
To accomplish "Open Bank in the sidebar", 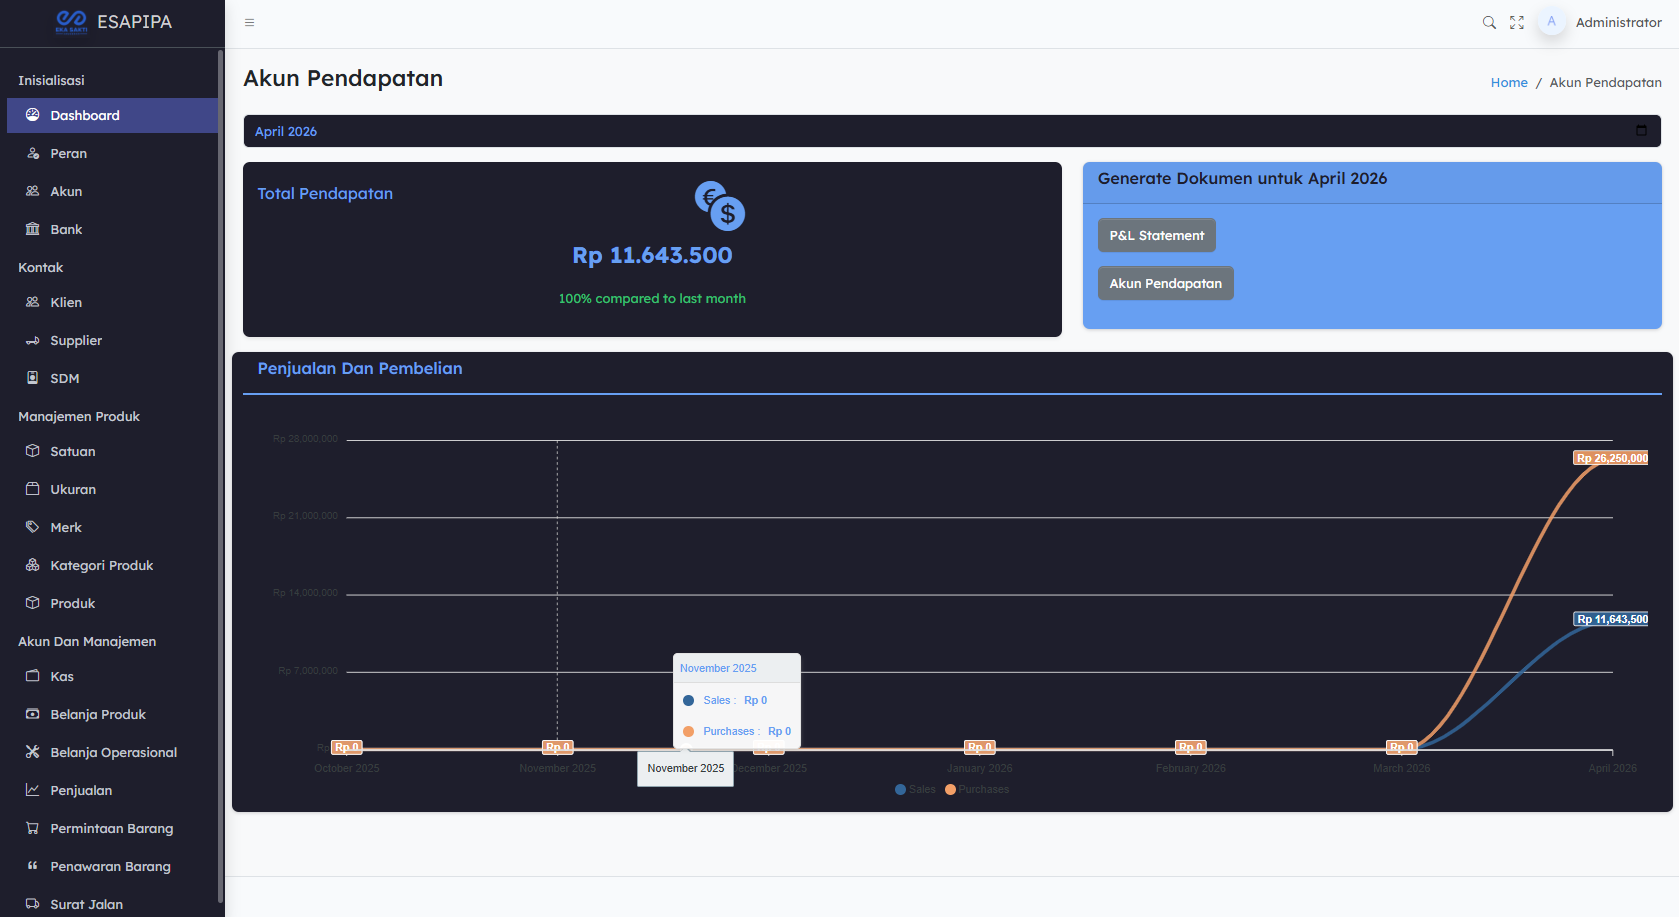I will coord(112,229).
